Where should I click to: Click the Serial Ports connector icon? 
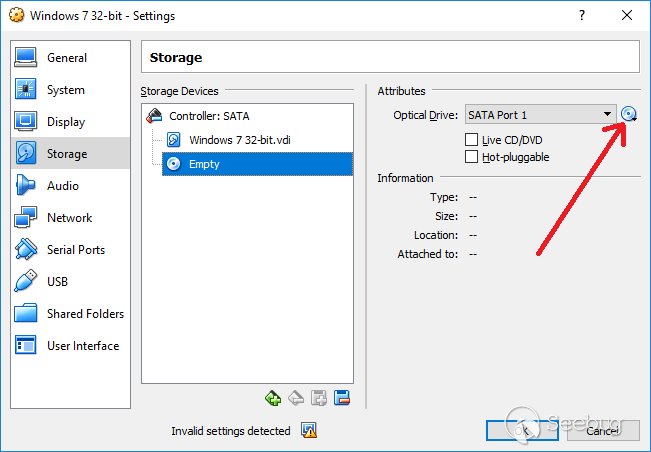pyautogui.click(x=26, y=249)
